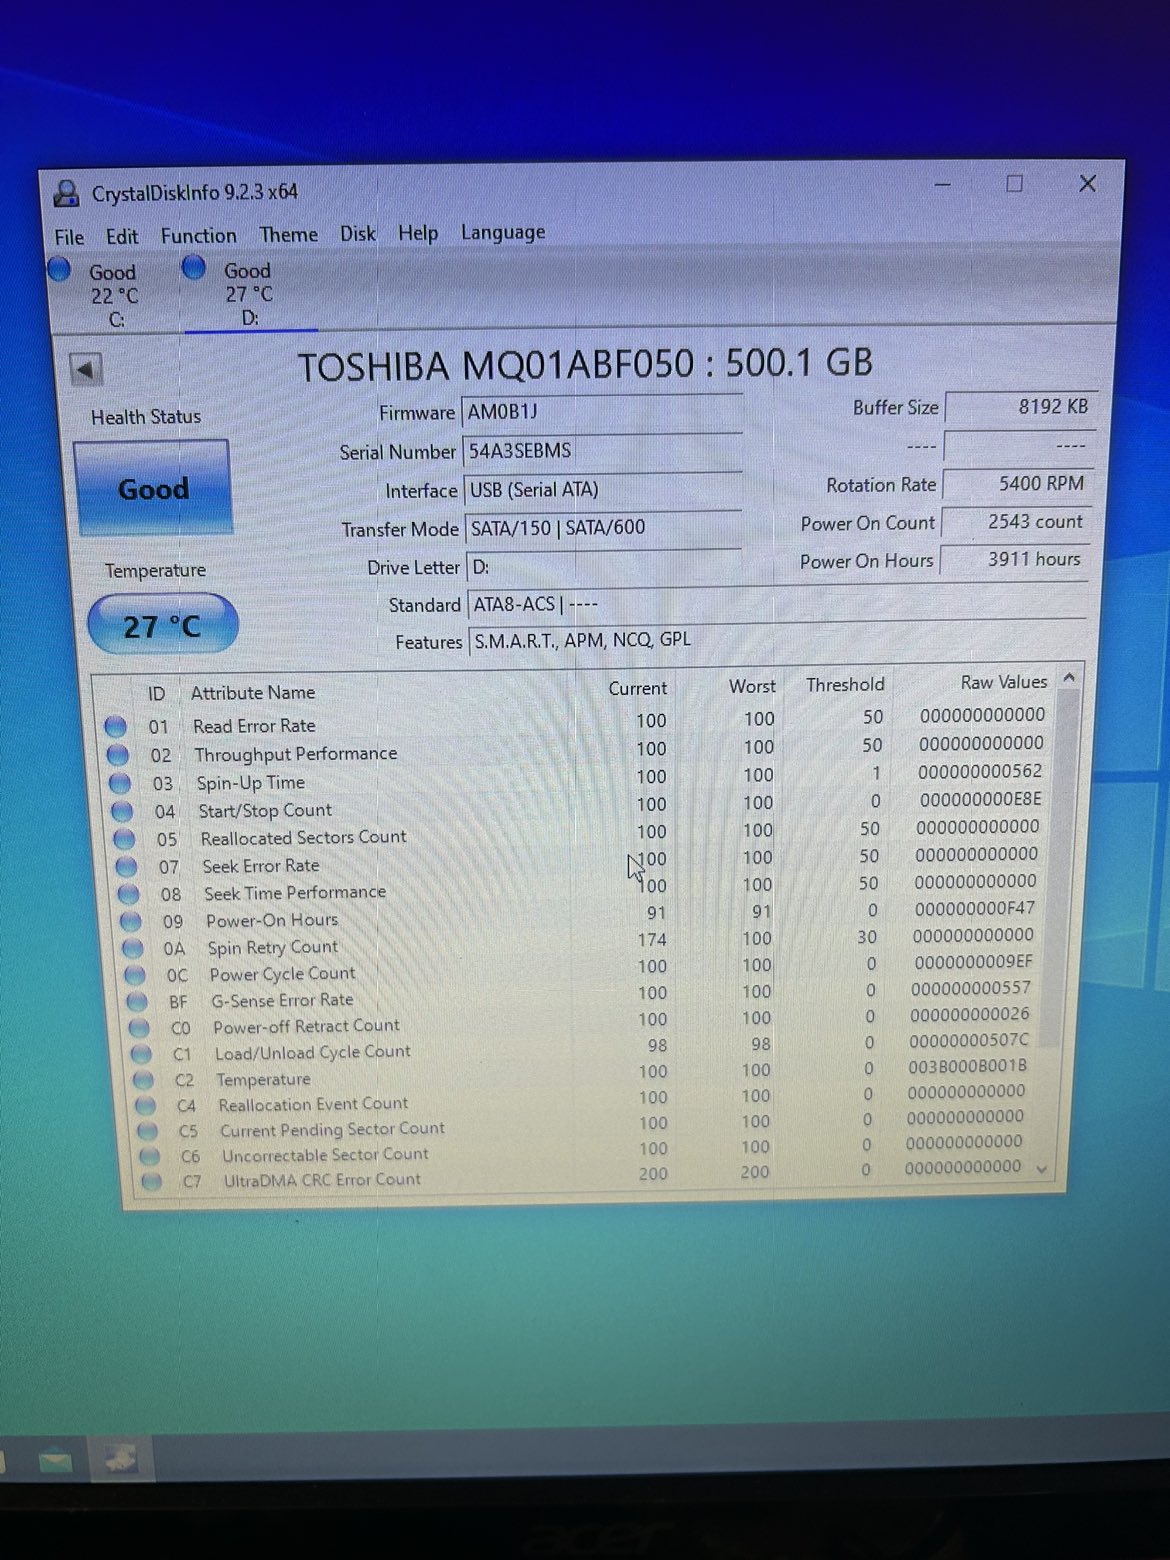Select raw value 003B000B001B for Temperature
The width and height of the screenshot is (1170, 1560).
[x=967, y=1067]
